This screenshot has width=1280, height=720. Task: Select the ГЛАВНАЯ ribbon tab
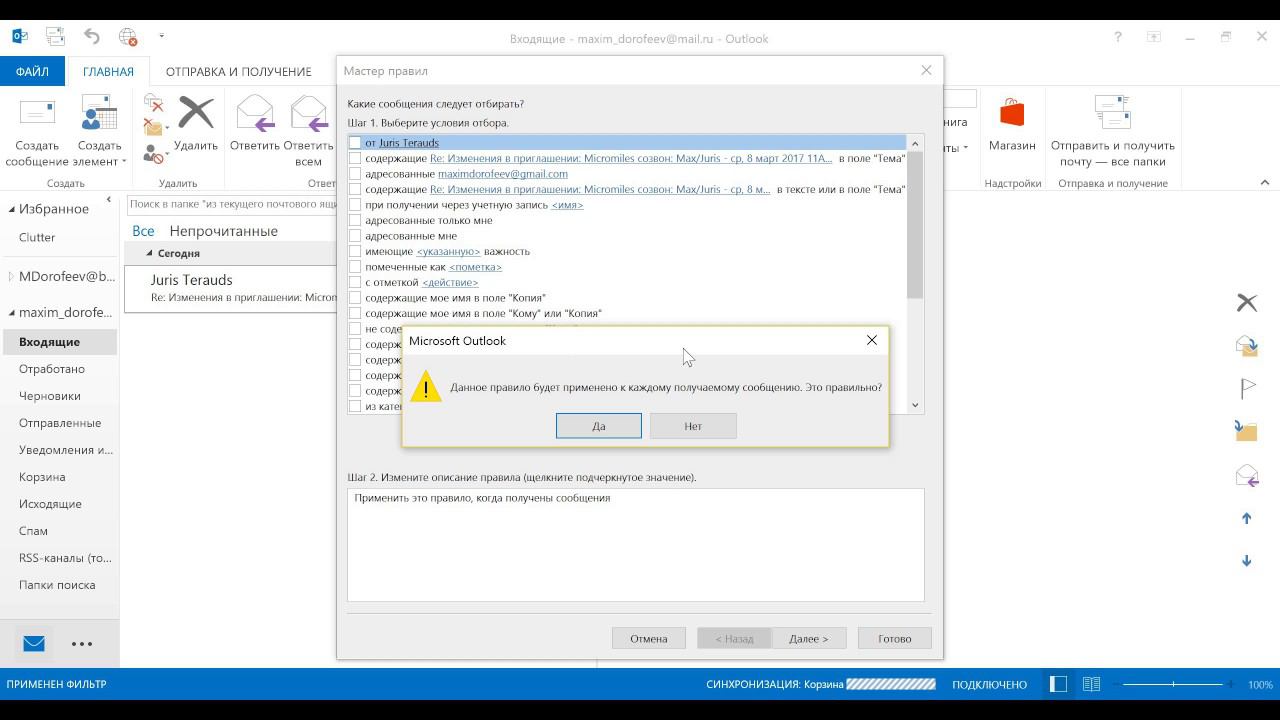pyautogui.click(x=108, y=72)
